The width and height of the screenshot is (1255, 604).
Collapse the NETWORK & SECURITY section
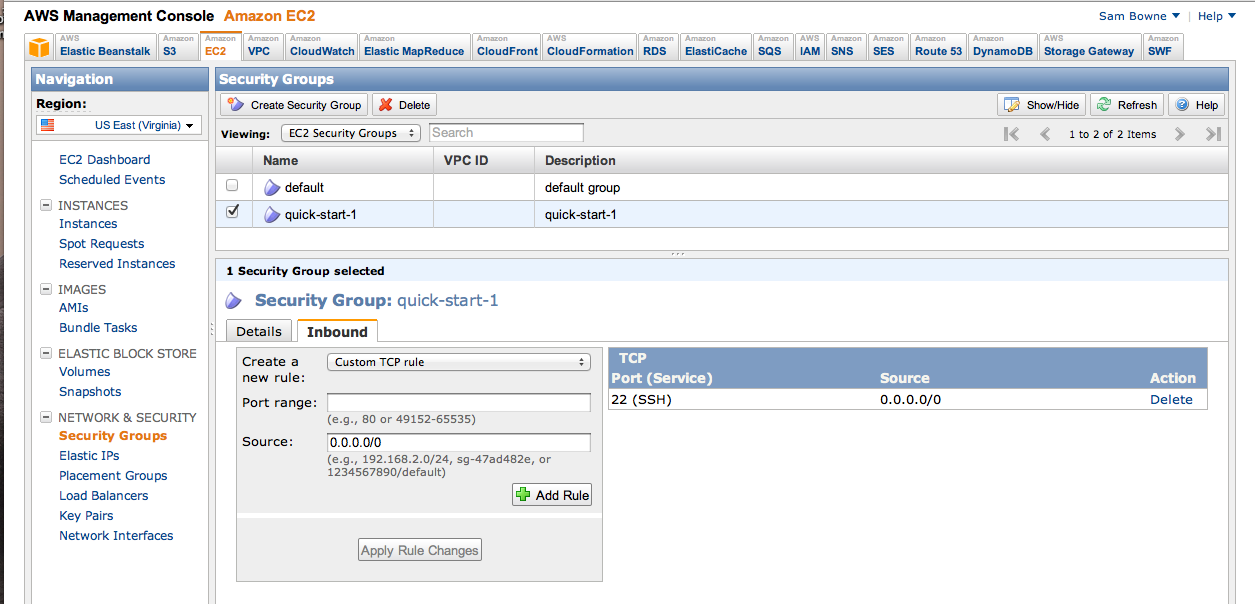click(46, 417)
